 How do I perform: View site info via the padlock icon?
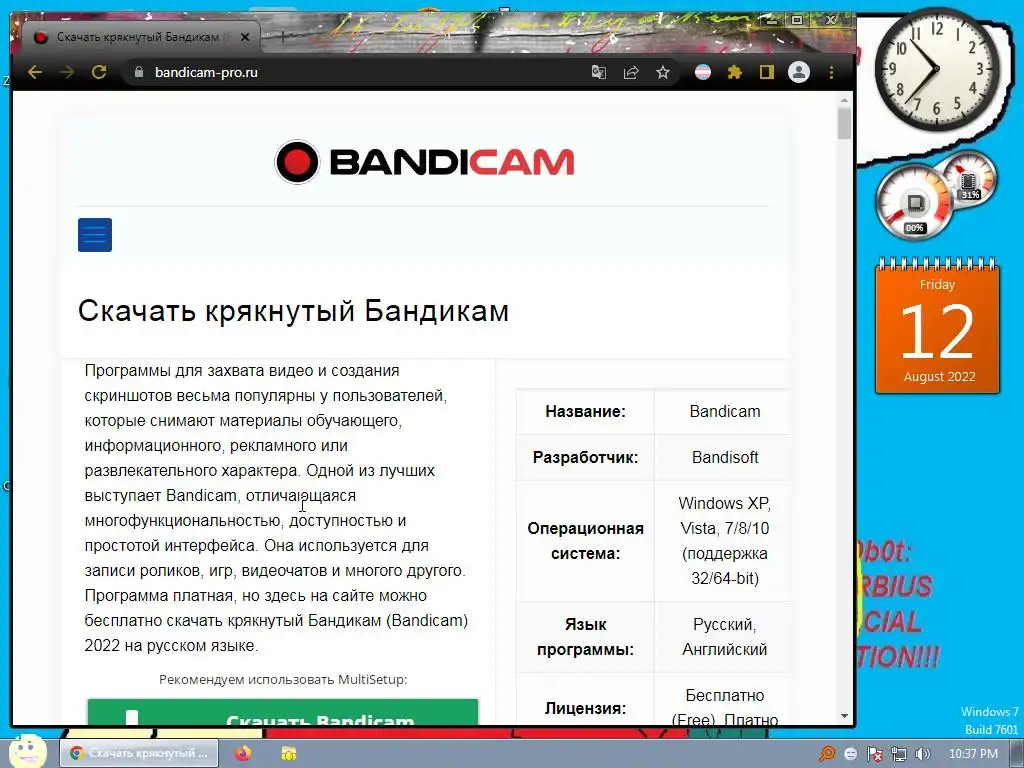click(x=138, y=72)
